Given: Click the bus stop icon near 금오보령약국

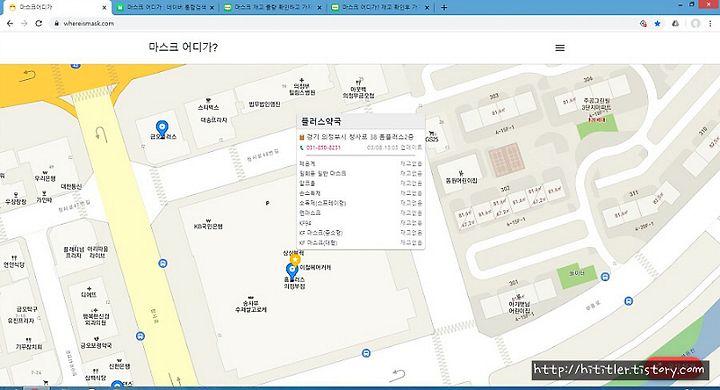Looking at the screenshot, I should (x=141, y=336).
